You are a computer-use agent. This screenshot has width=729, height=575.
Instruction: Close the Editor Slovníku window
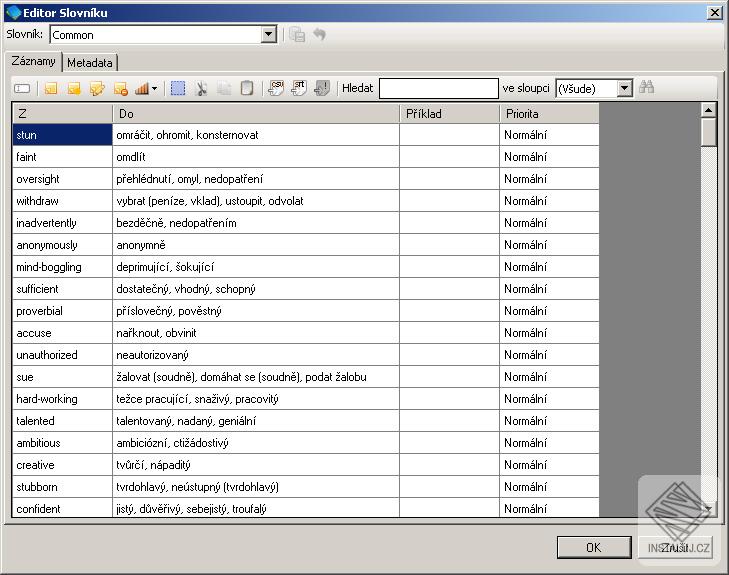[715, 13]
